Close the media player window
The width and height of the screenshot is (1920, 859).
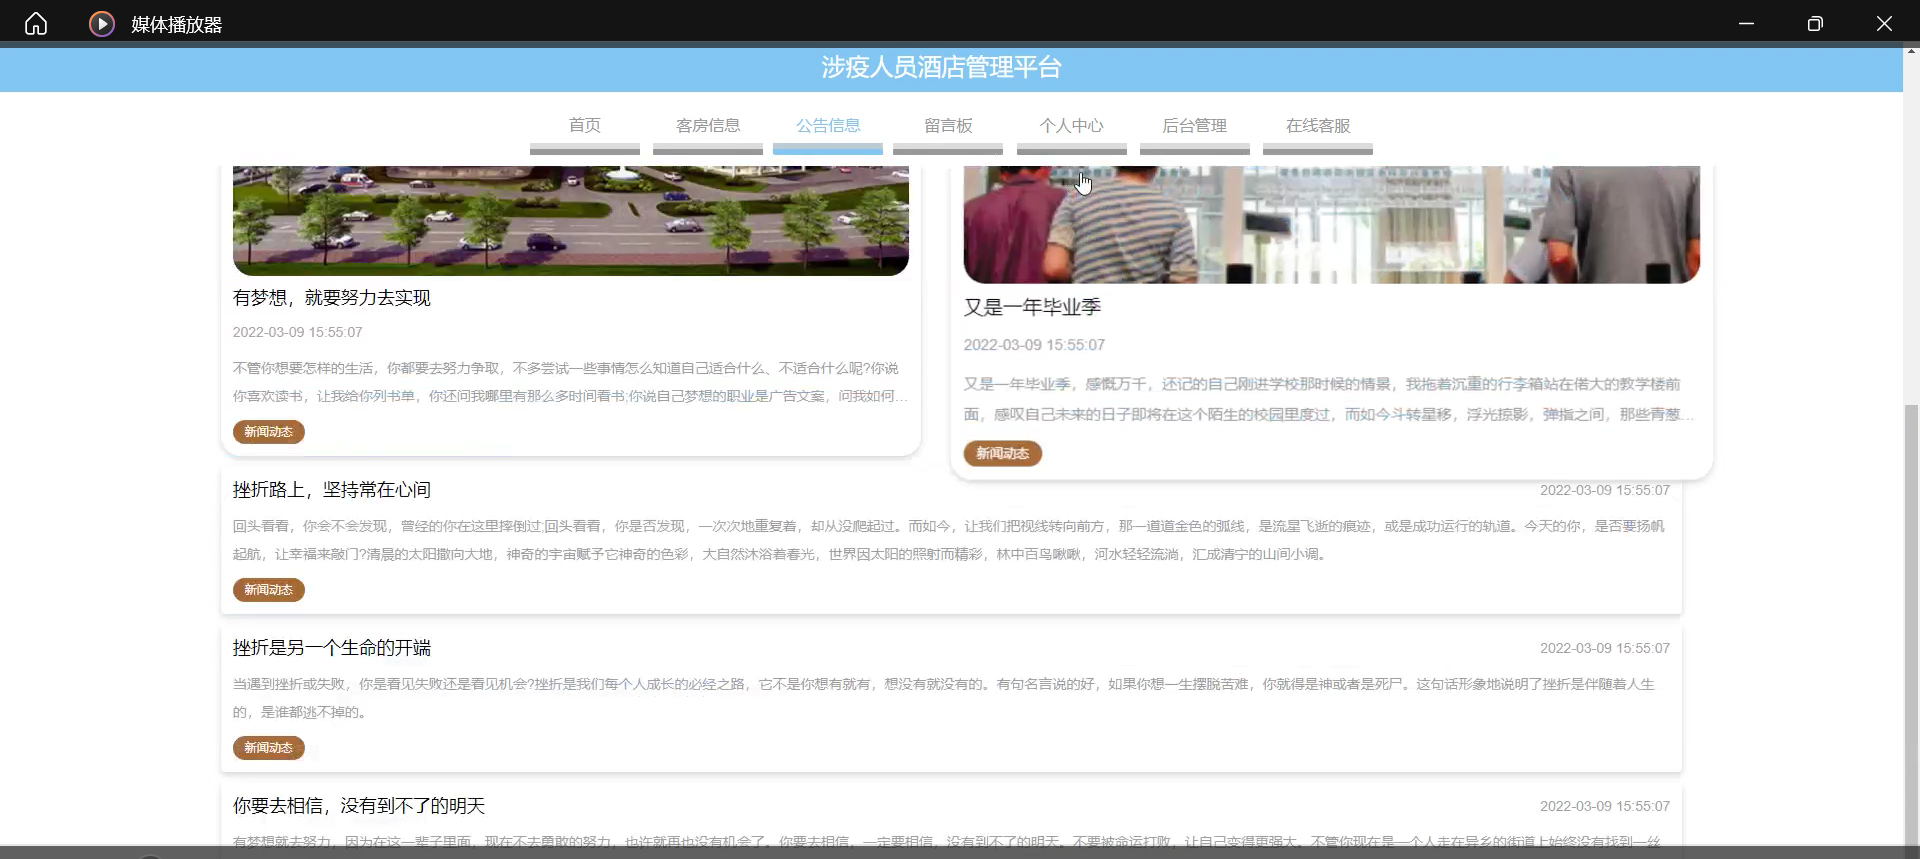pos(1884,23)
